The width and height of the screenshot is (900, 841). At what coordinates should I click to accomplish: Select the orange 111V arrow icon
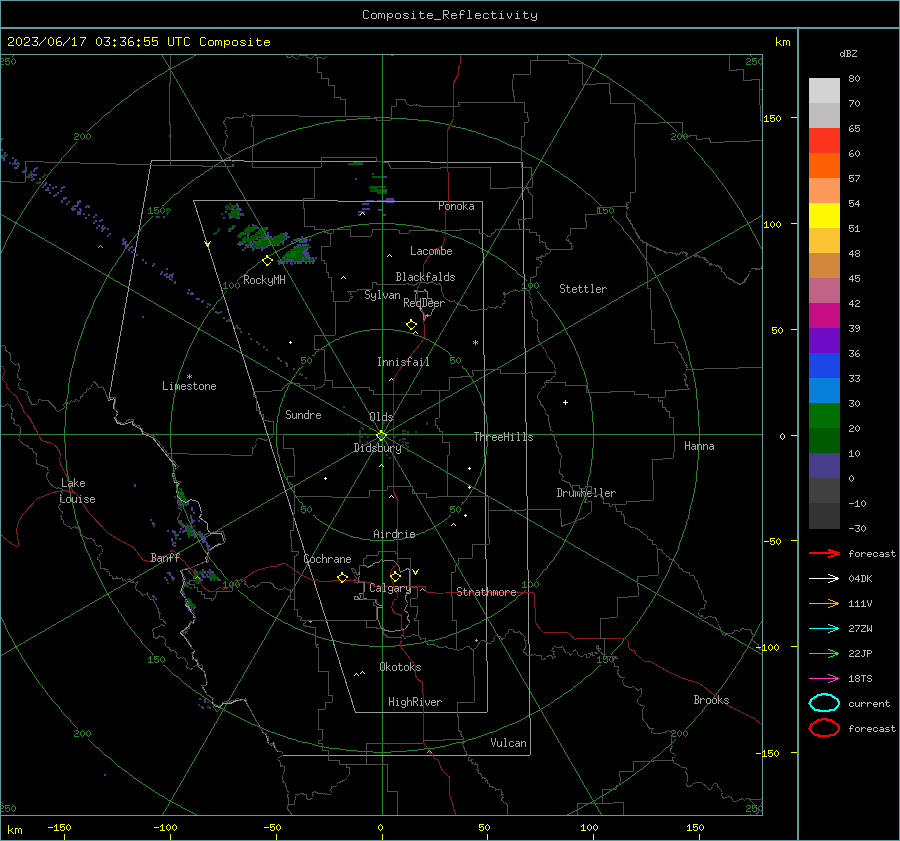tap(824, 603)
